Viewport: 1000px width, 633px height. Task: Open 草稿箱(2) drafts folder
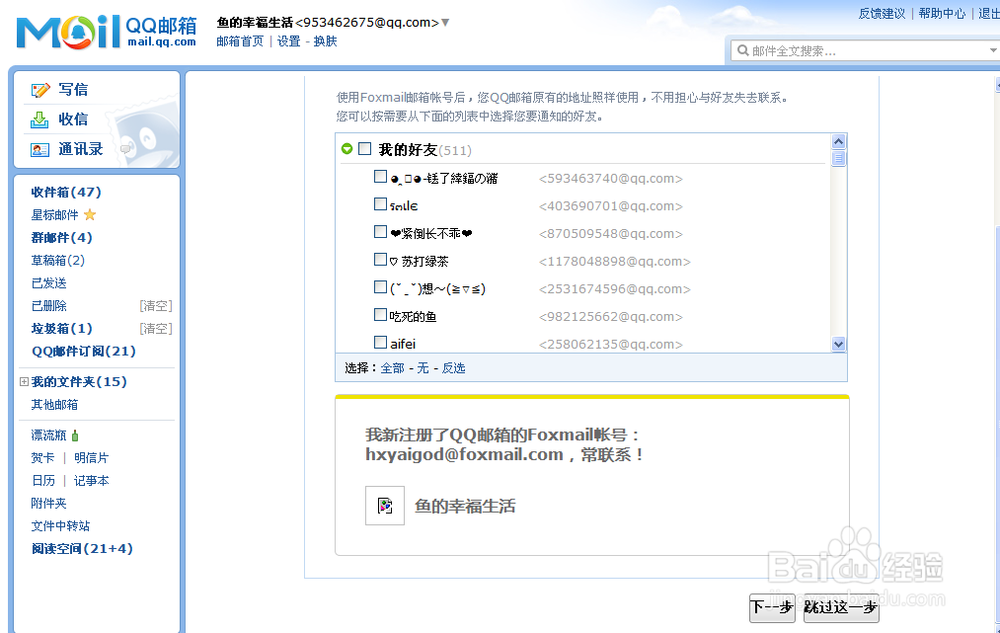pyautogui.click(x=58, y=260)
